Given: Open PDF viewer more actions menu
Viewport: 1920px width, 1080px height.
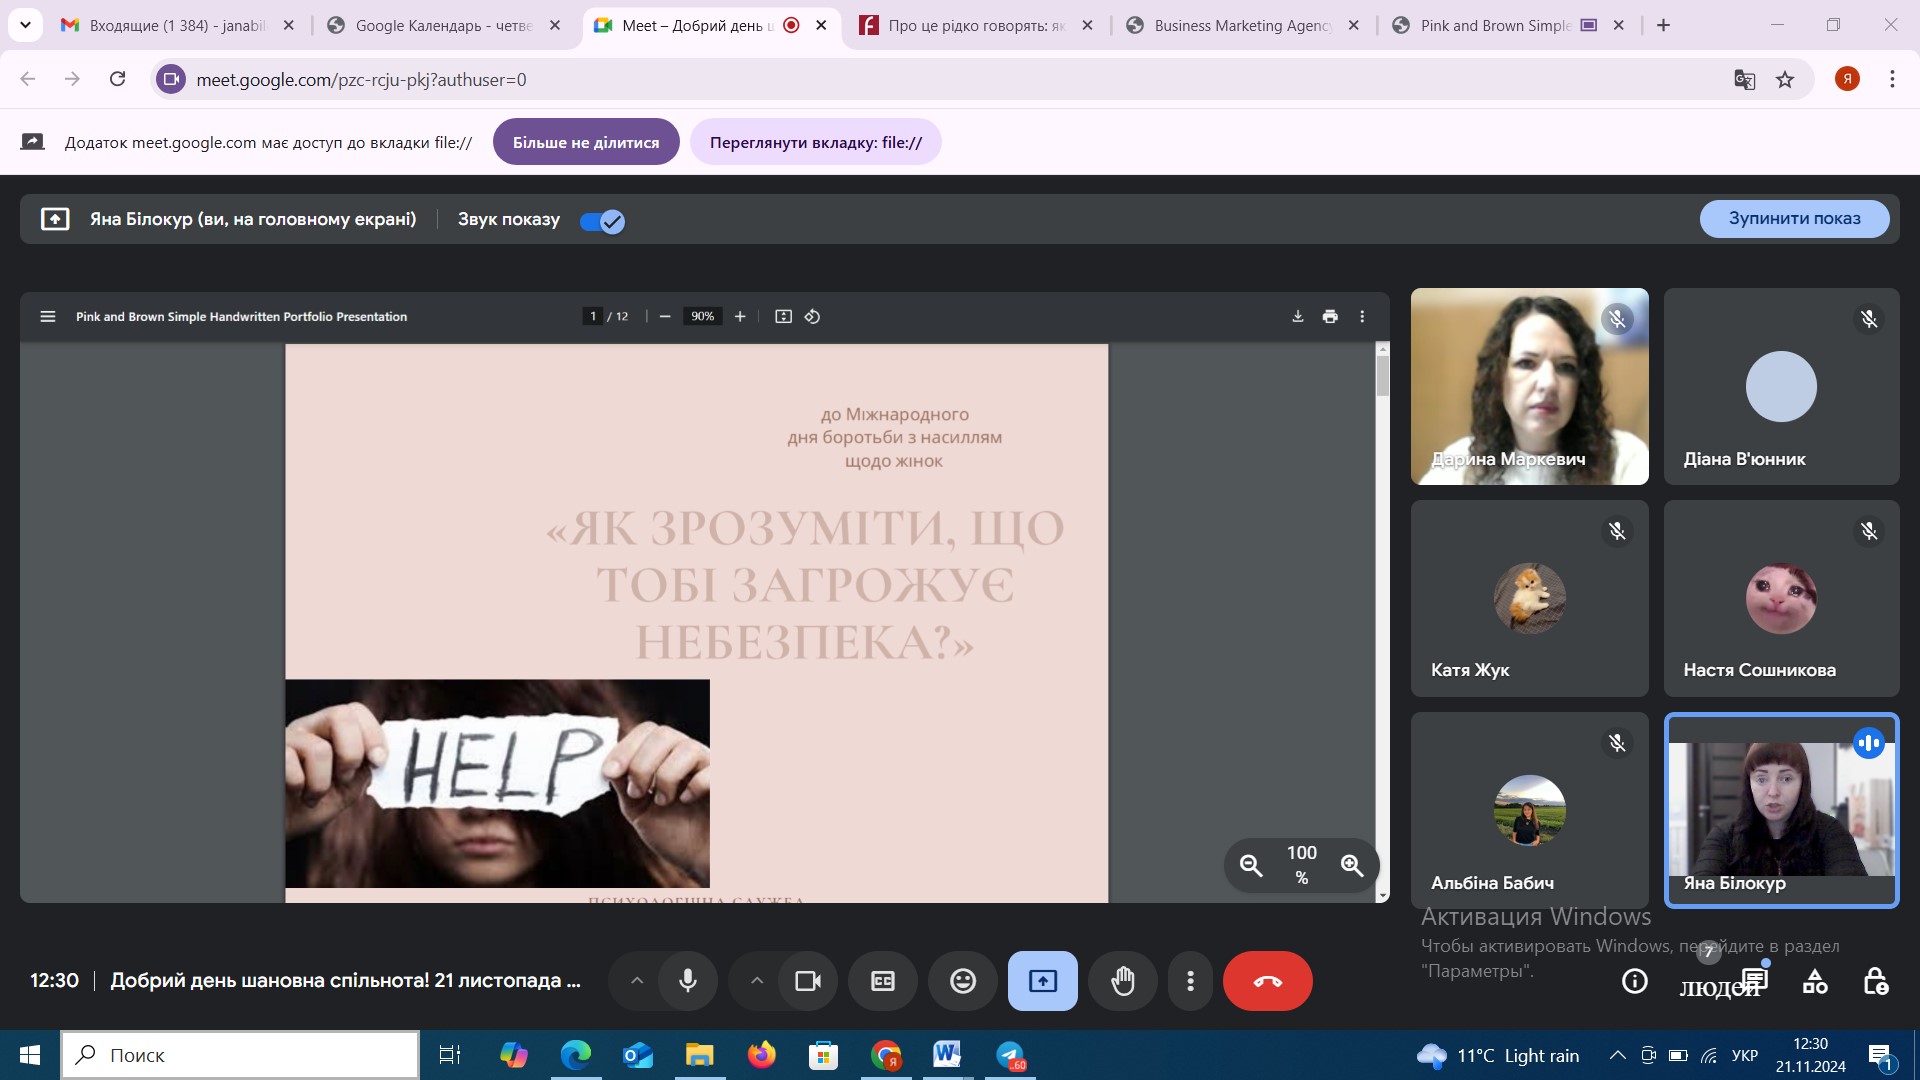Looking at the screenshot, I should [x=1362, y=316].
